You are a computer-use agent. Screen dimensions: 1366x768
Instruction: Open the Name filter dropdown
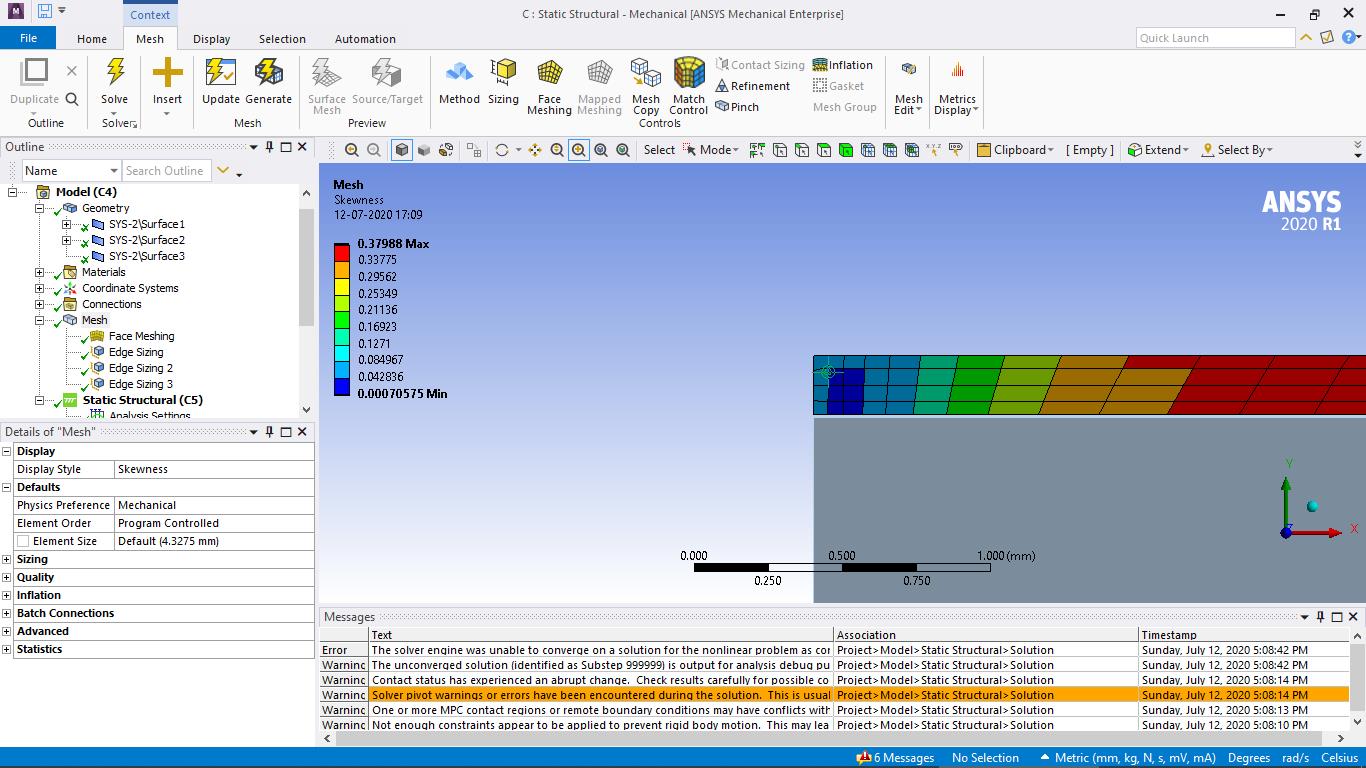coord(71,171)
